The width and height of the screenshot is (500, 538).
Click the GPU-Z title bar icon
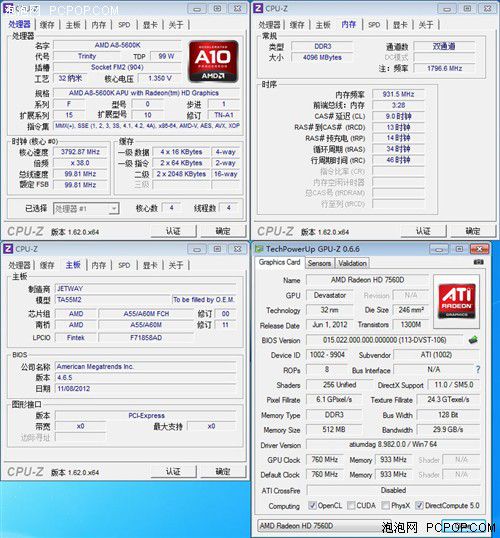point(259,249)
